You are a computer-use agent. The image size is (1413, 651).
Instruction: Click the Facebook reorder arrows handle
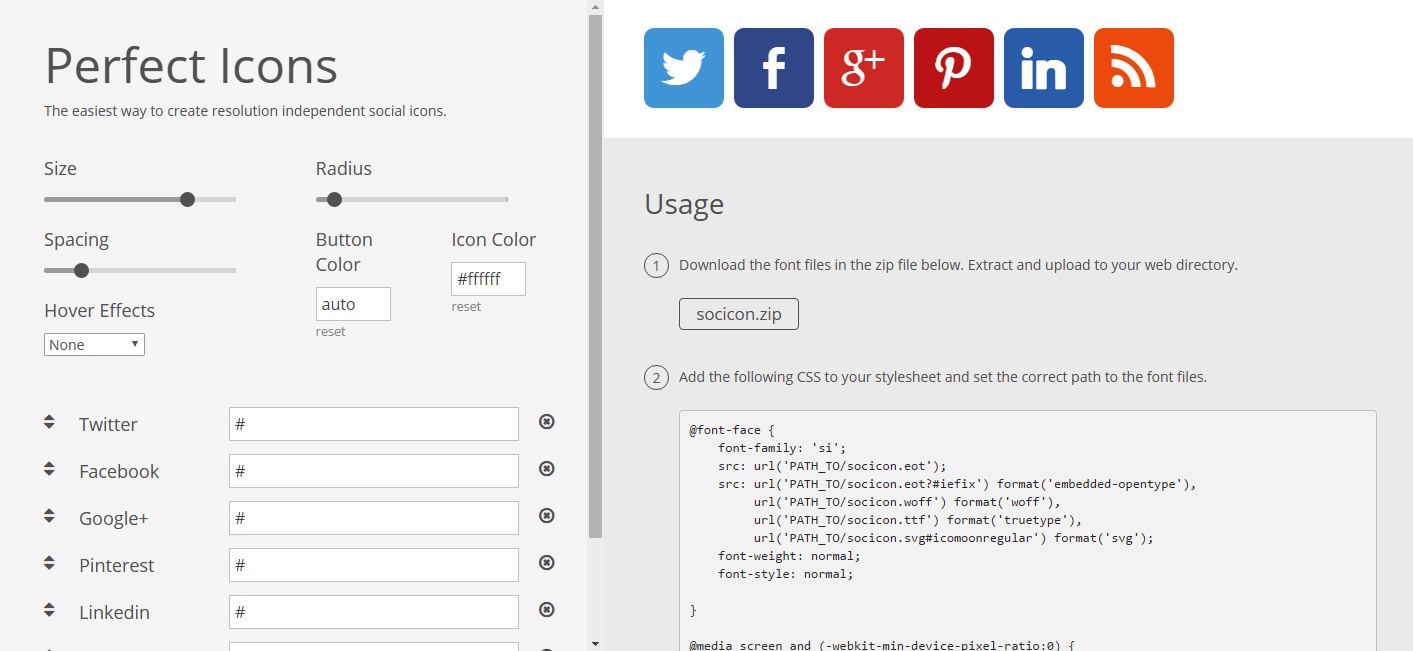pyautogui.click(x=49, y=469)
